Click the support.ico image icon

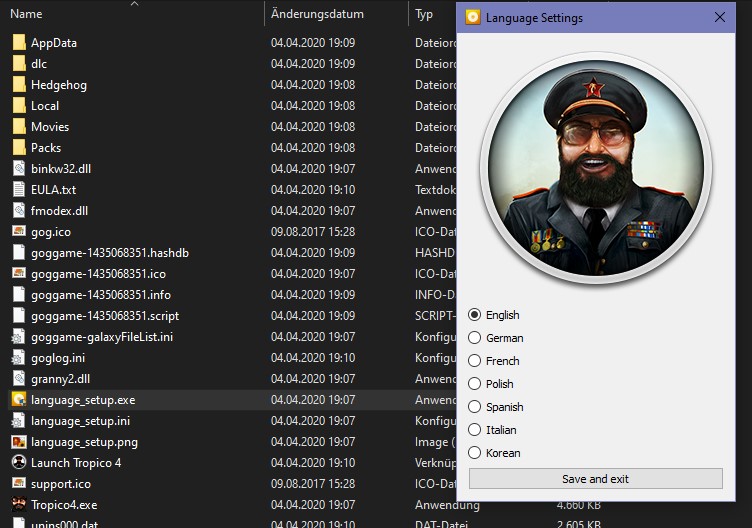pos(19,483)
